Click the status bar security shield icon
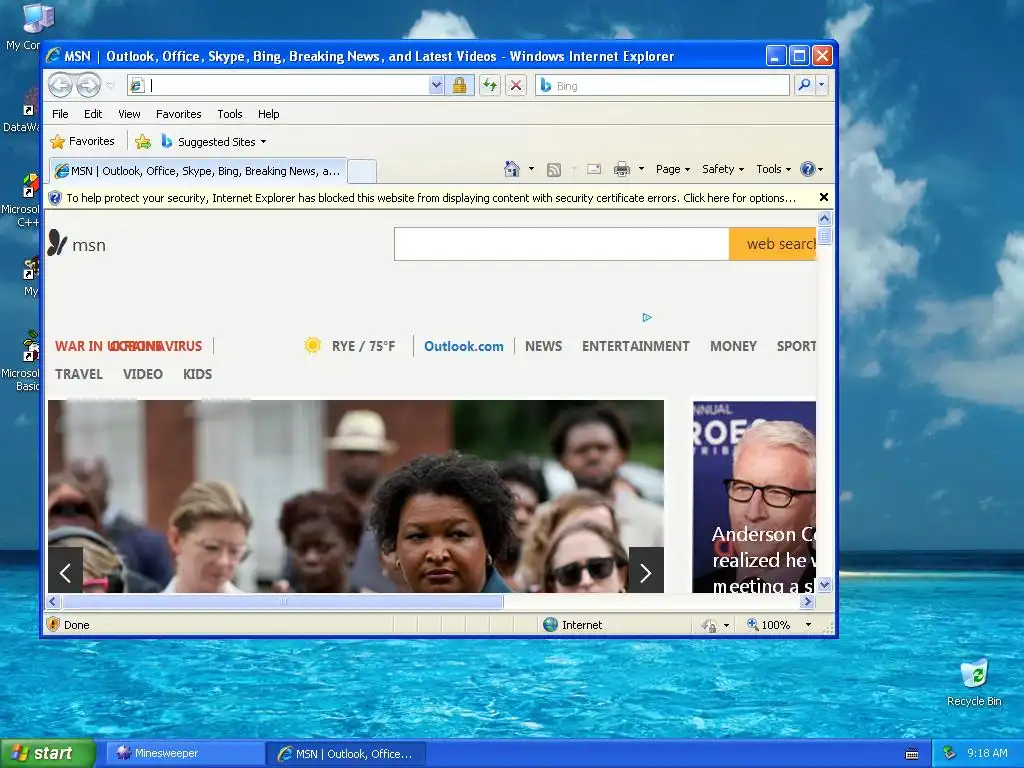This screenshot has width=1024, height=768. click(54, 624)
